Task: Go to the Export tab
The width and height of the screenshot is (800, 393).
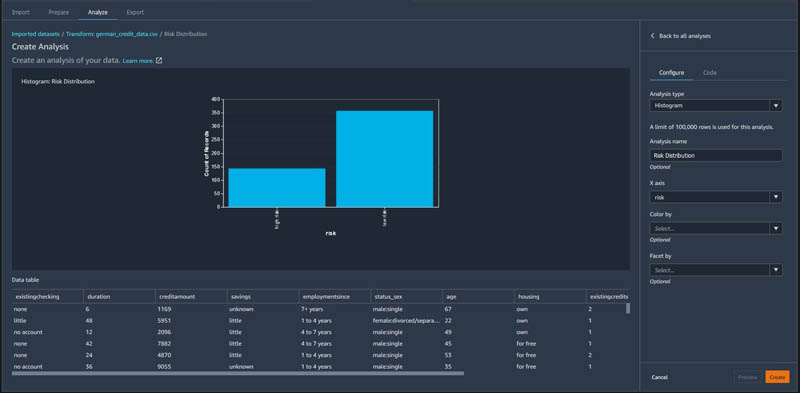Action: coord(135,12)
